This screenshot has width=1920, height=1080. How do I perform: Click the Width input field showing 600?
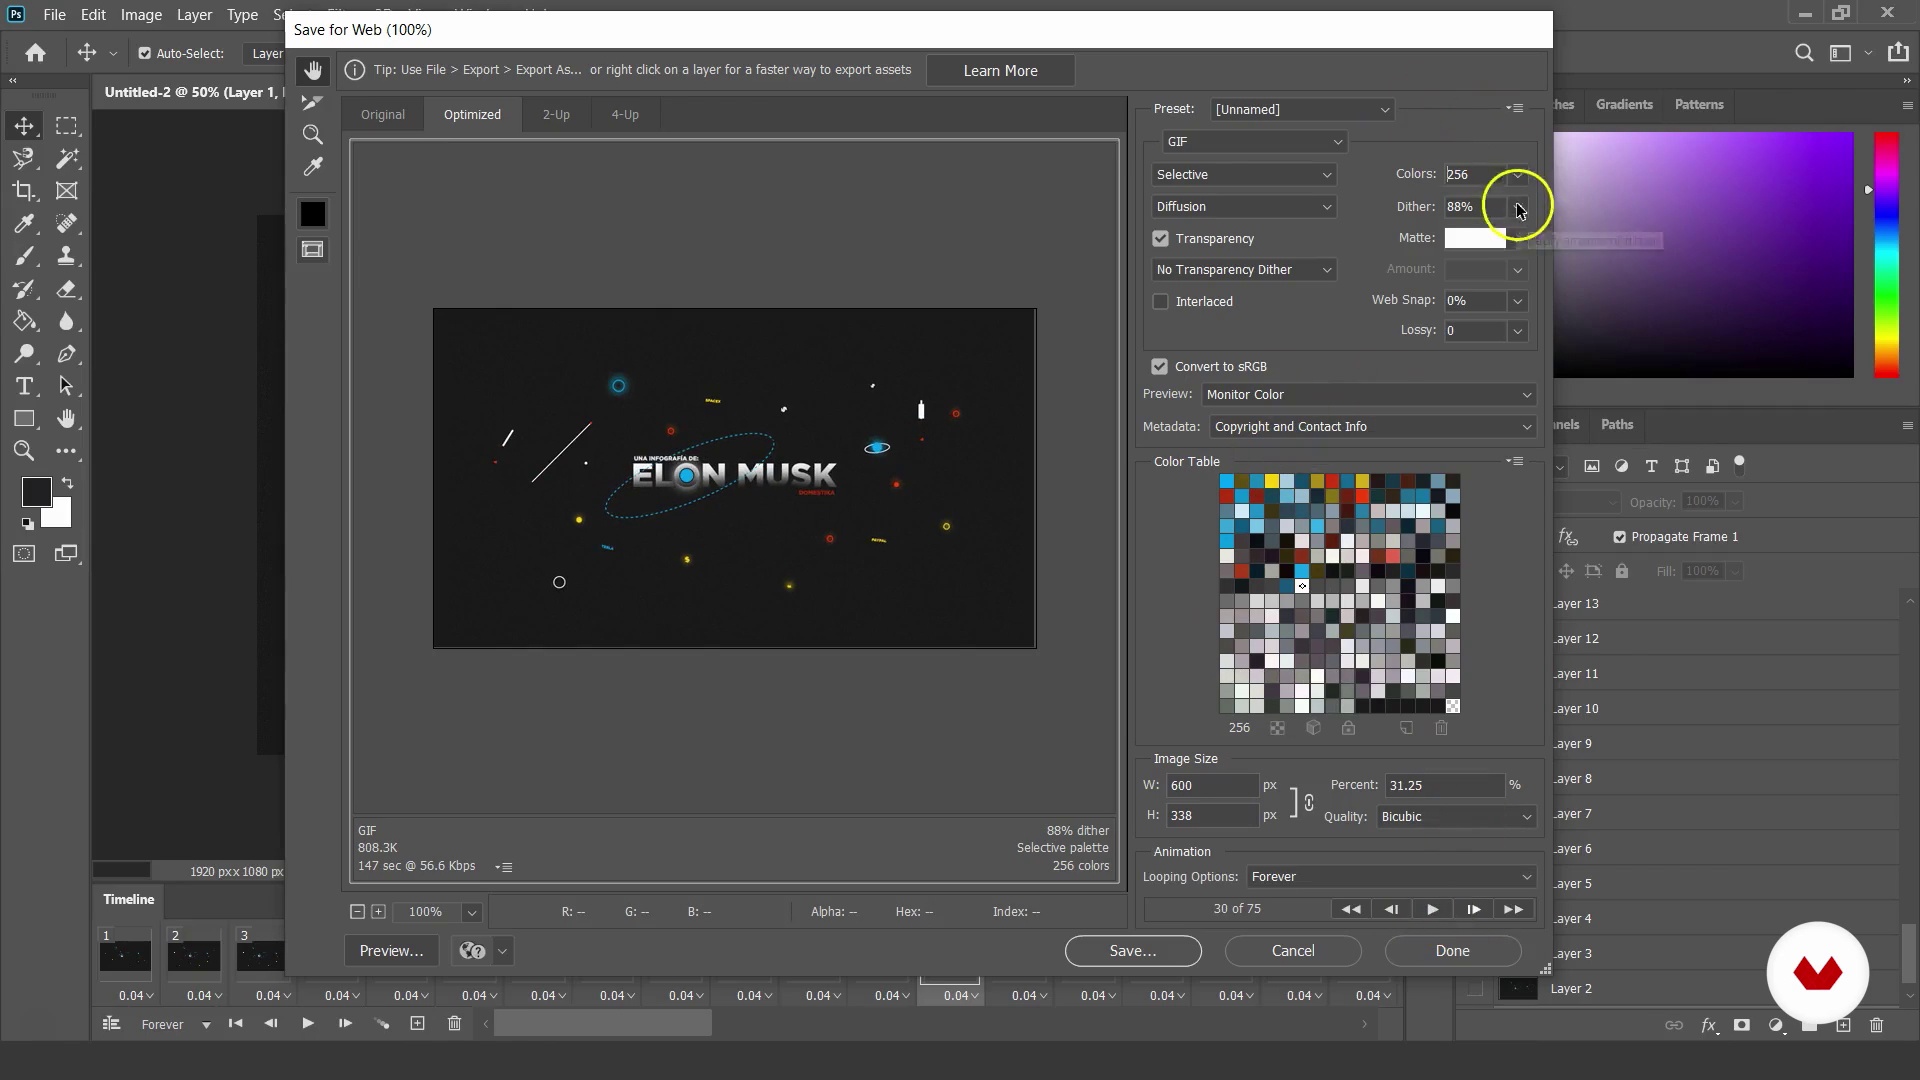(x=1212, y=786)
